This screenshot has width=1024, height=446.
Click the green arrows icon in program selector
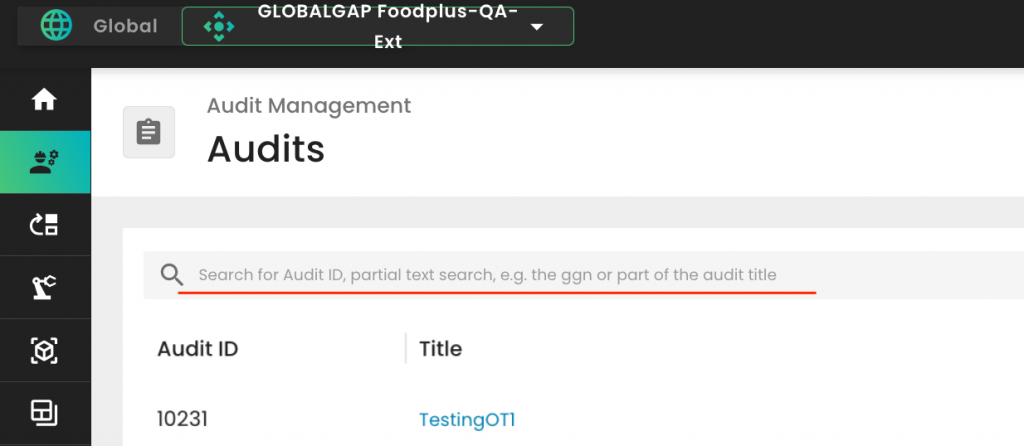click(218, 27)
